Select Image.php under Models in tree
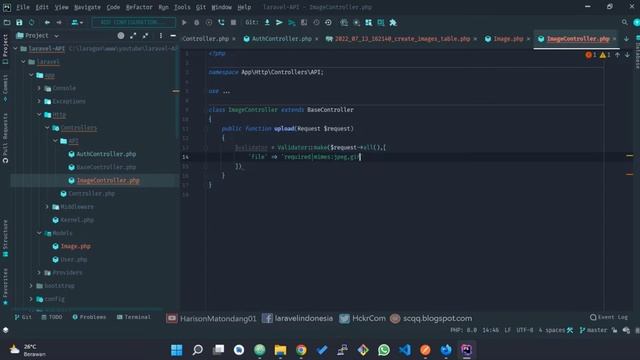Viewport: 640px width, 360px height. coord(71,246)
